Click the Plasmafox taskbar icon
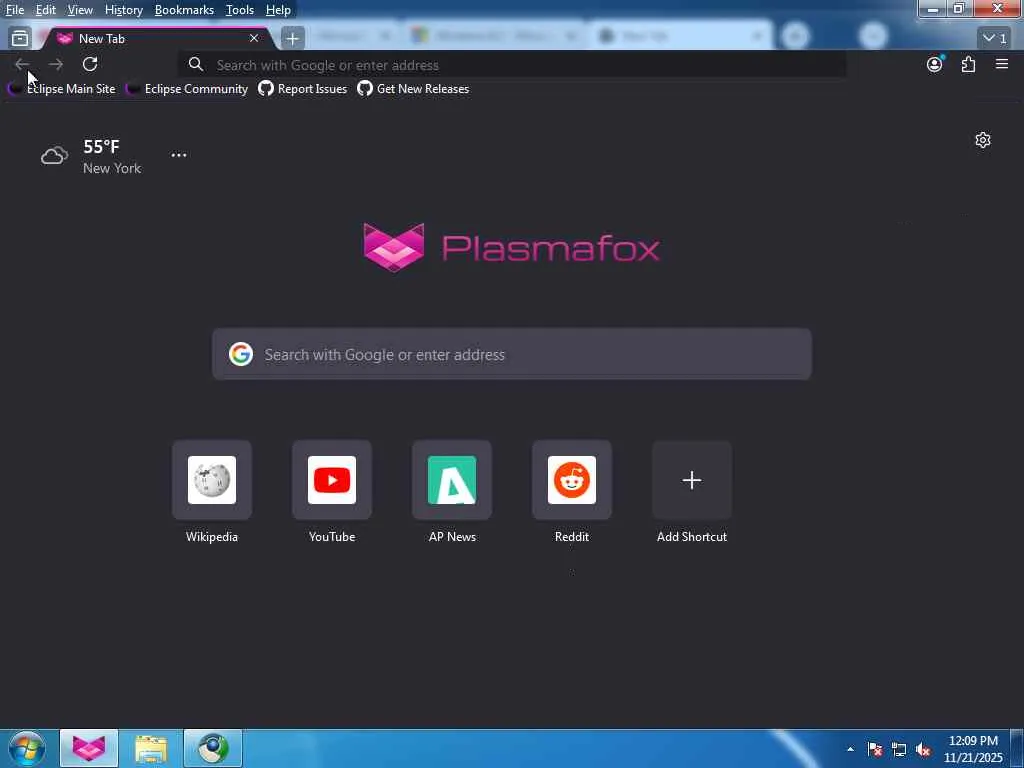 (x=89, y=748)
